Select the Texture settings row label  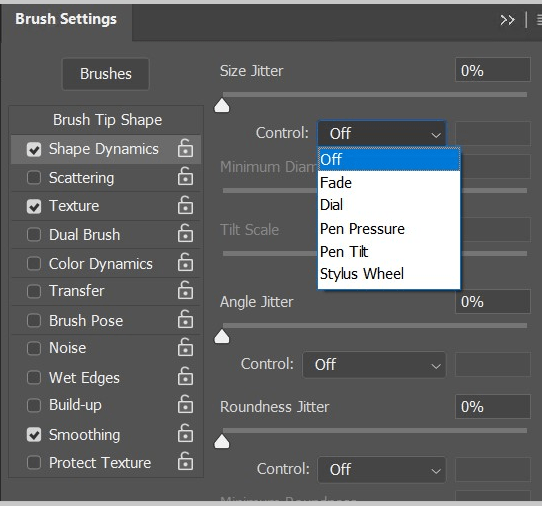pos(74,206)
